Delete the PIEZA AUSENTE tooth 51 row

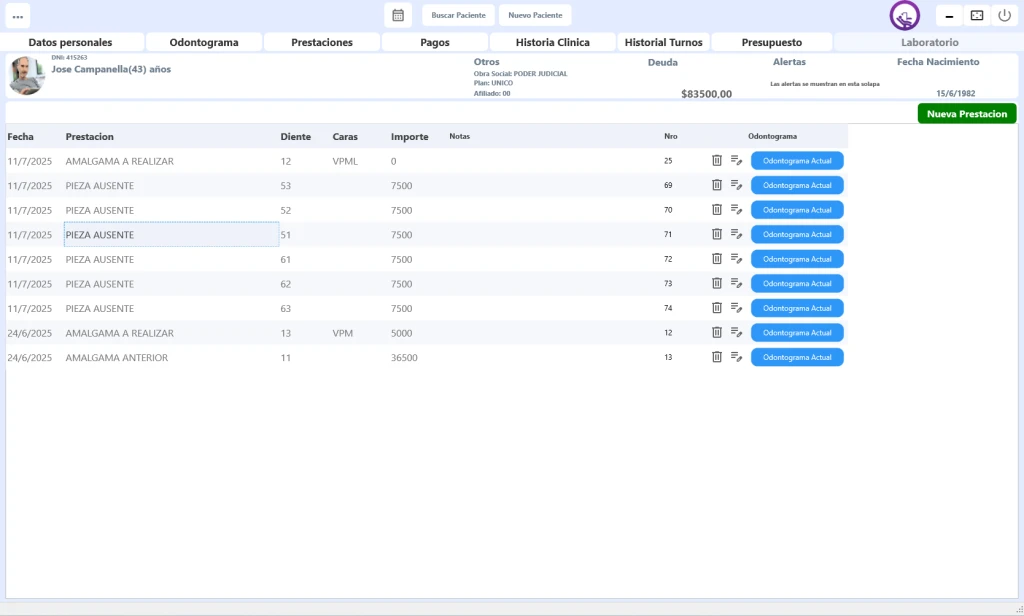(x=716, y=234)
